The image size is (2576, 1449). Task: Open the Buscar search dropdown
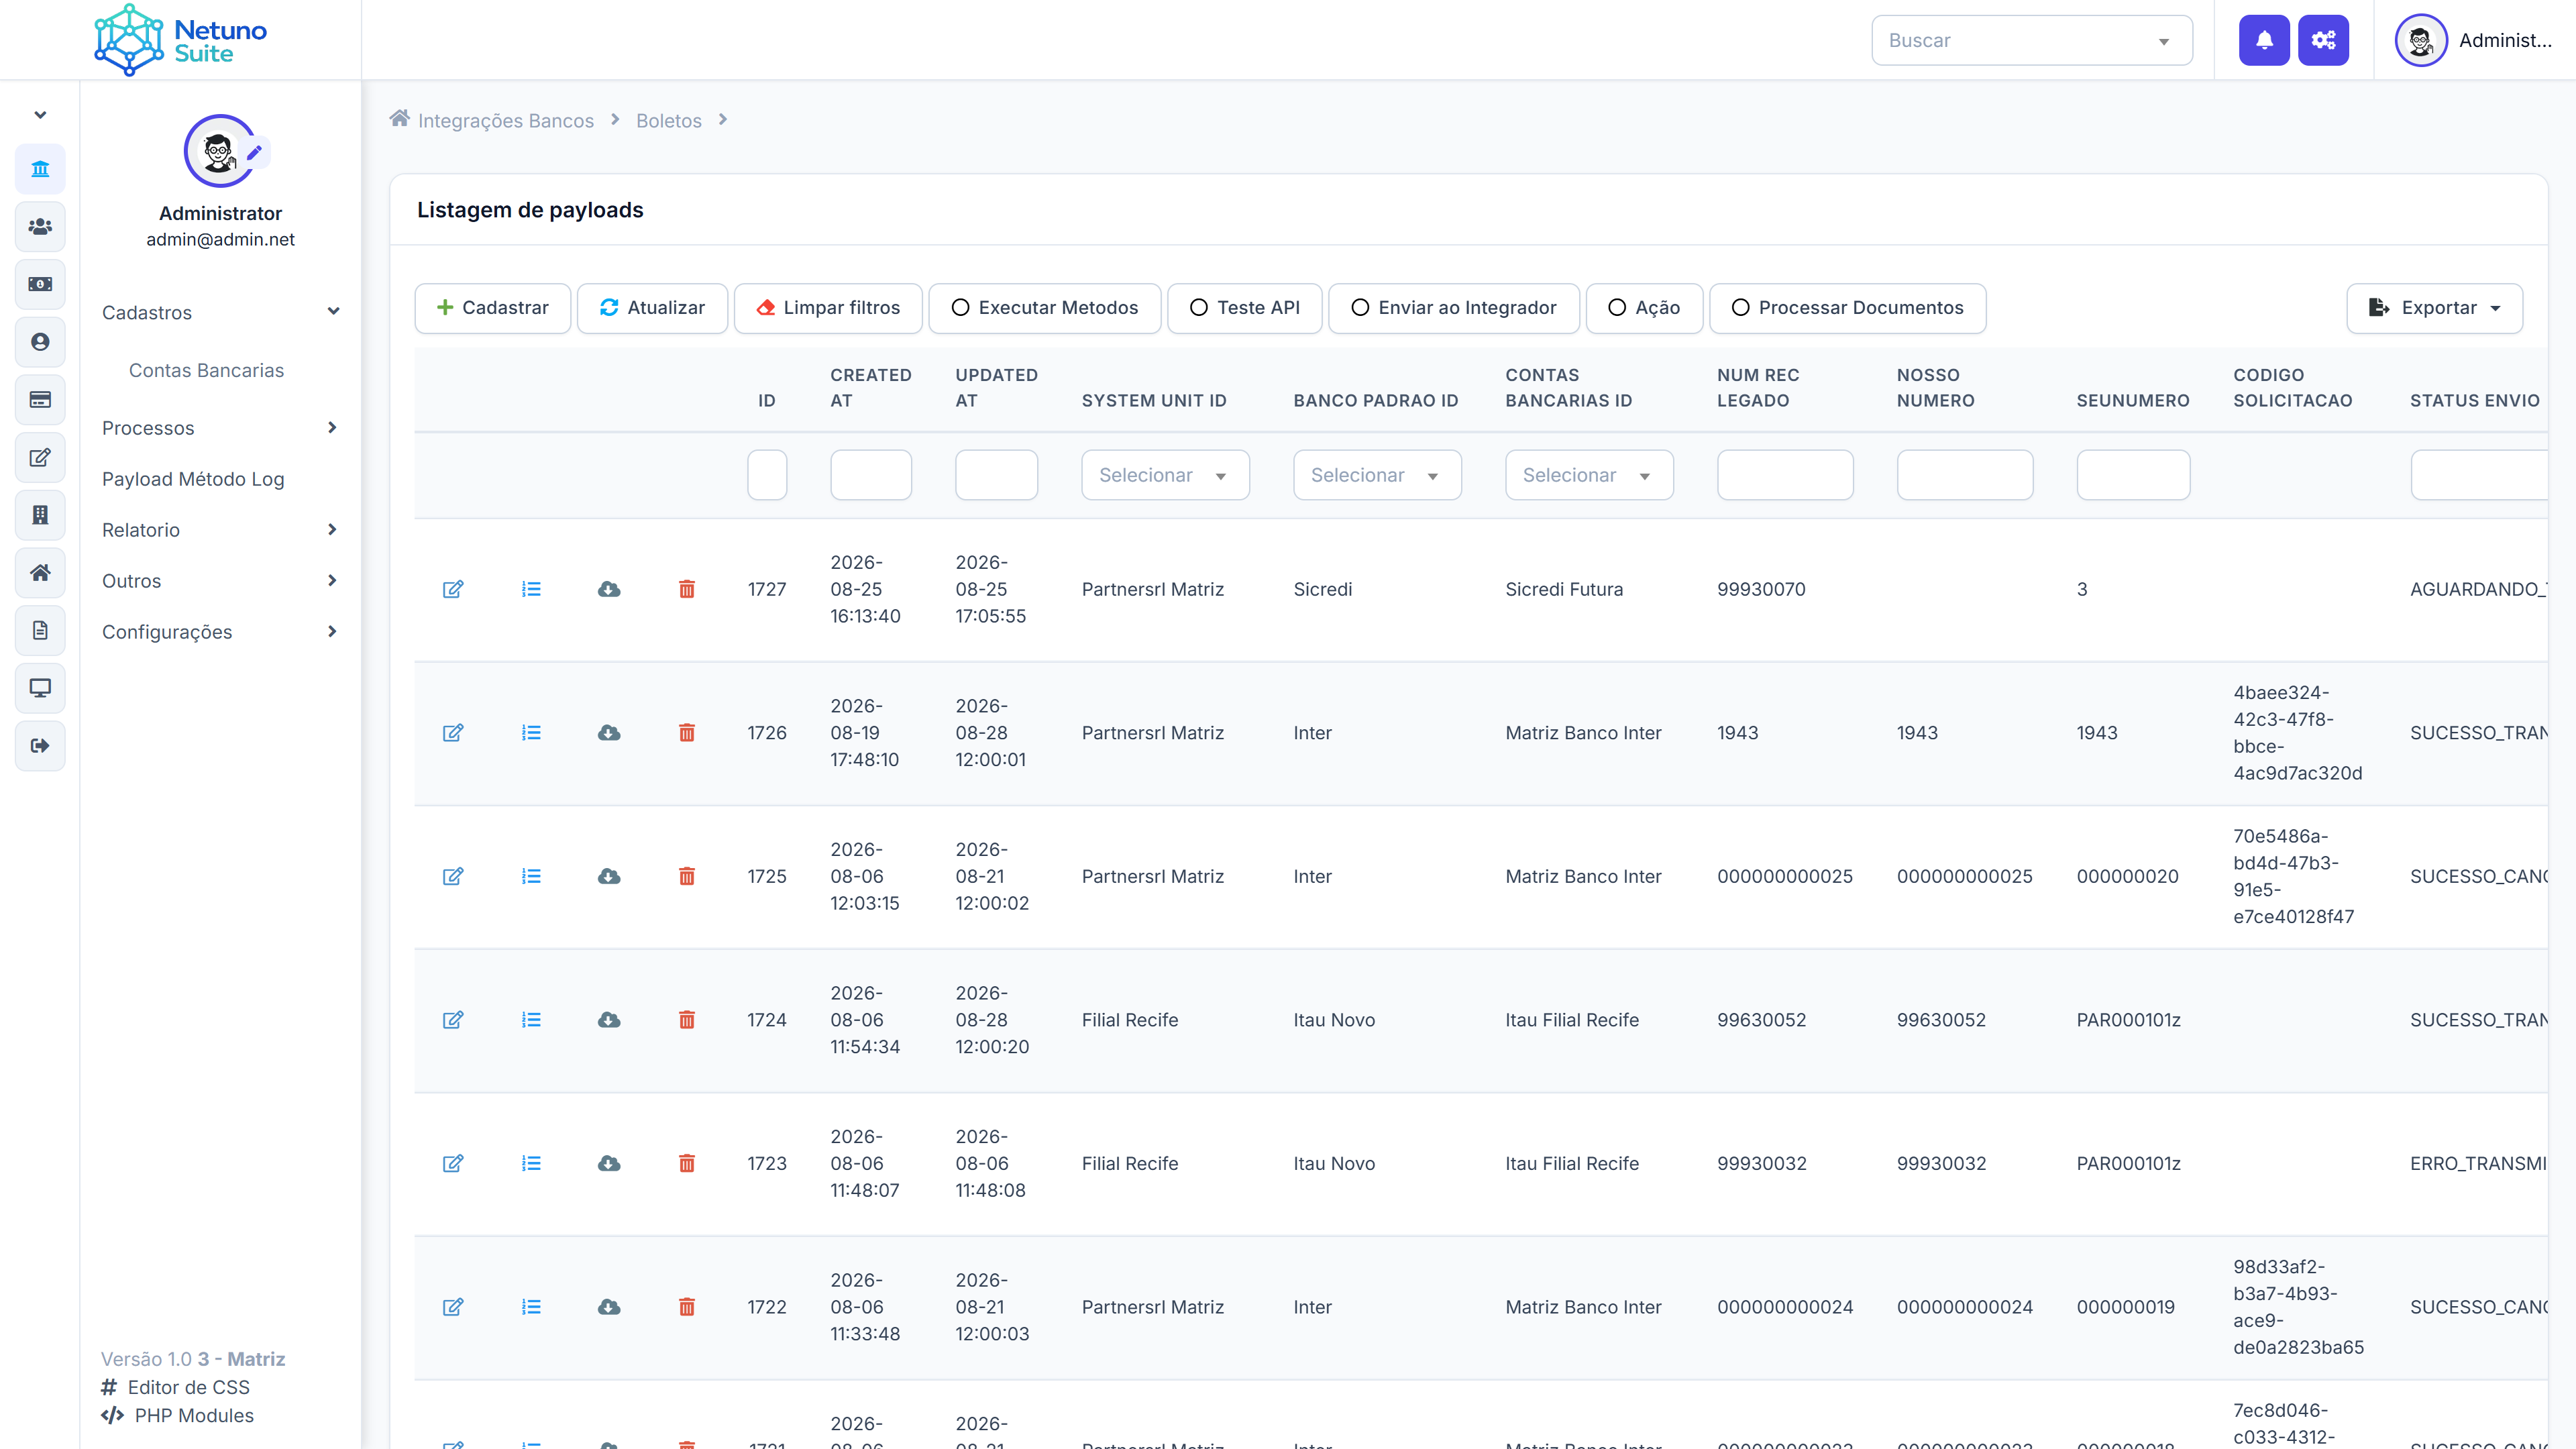2032,40
